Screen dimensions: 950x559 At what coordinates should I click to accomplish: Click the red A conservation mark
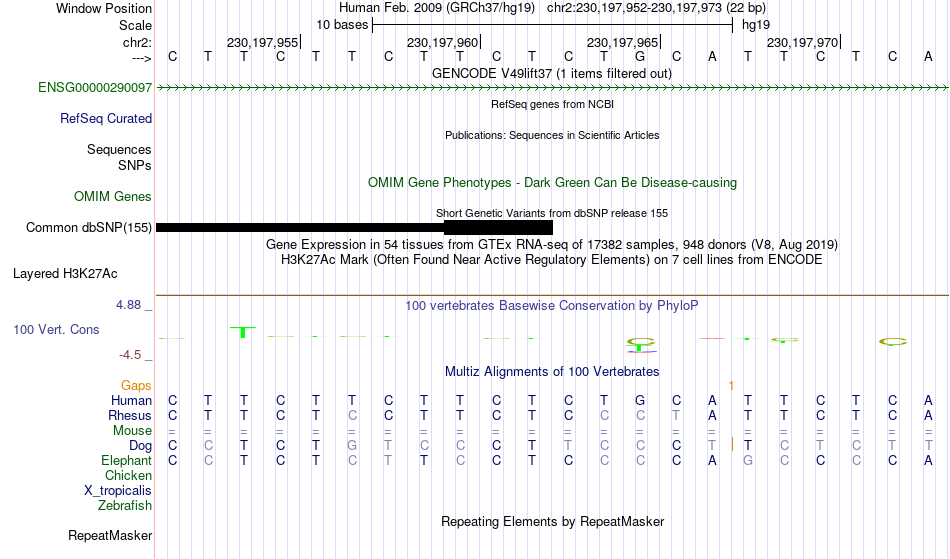(712, 339)
